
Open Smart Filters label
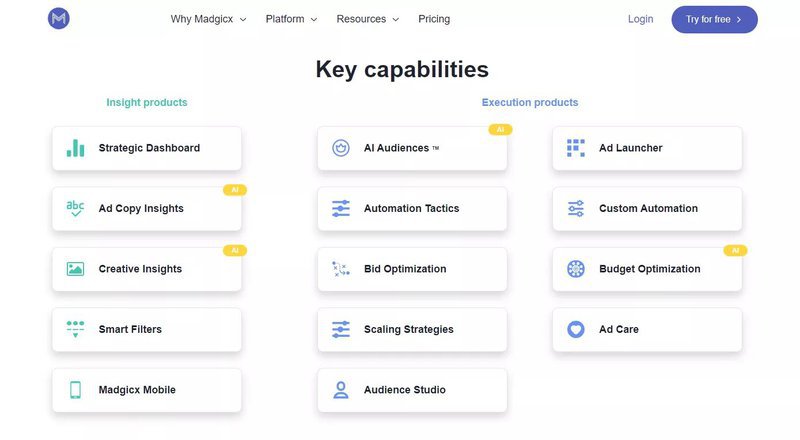point(130,329)
